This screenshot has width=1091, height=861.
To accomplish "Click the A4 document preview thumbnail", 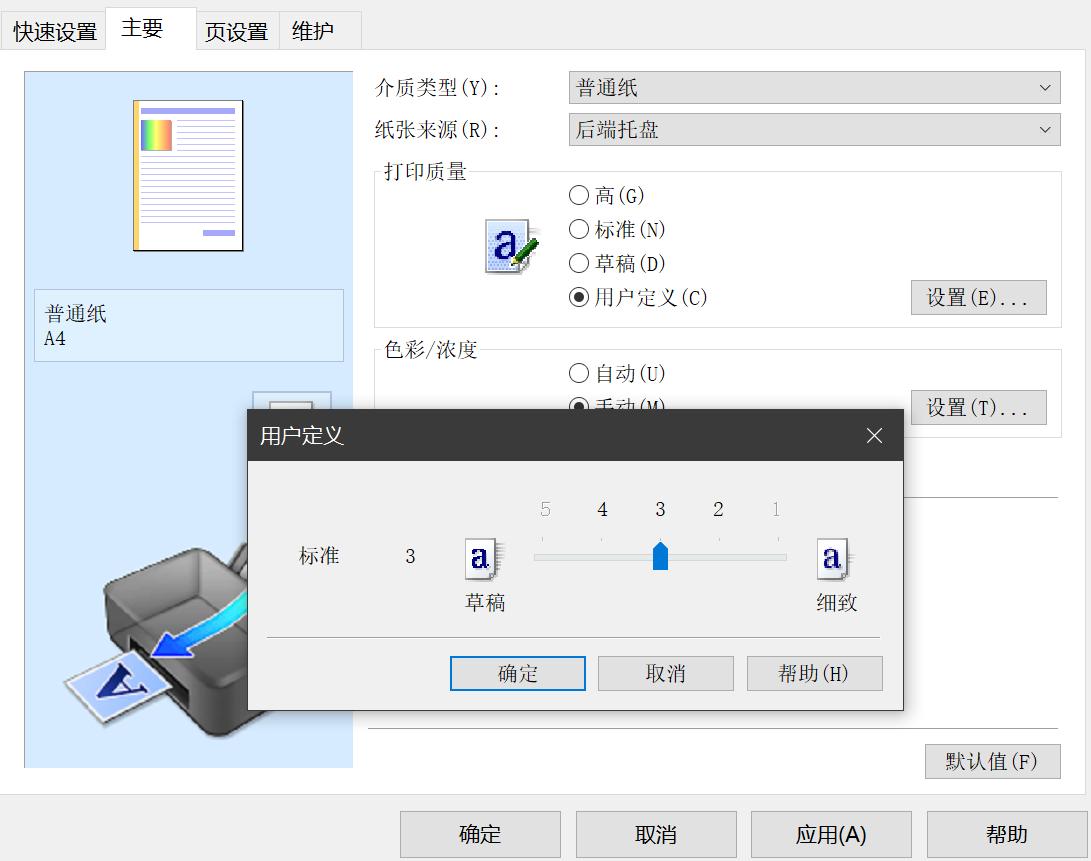I will [x=186, y=175].
